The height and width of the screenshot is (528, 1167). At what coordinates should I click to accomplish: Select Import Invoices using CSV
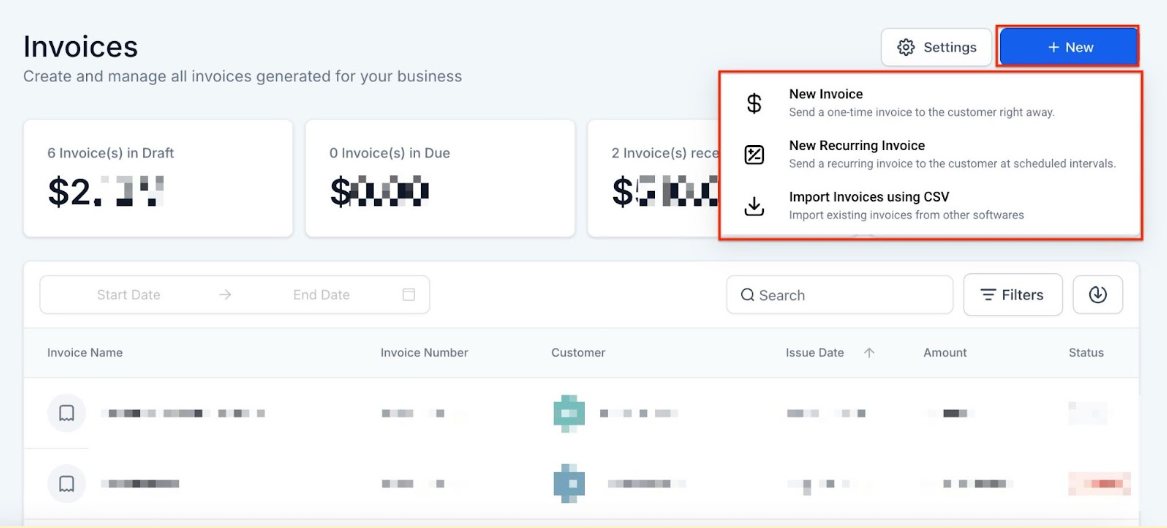click(x=868, y=197)
